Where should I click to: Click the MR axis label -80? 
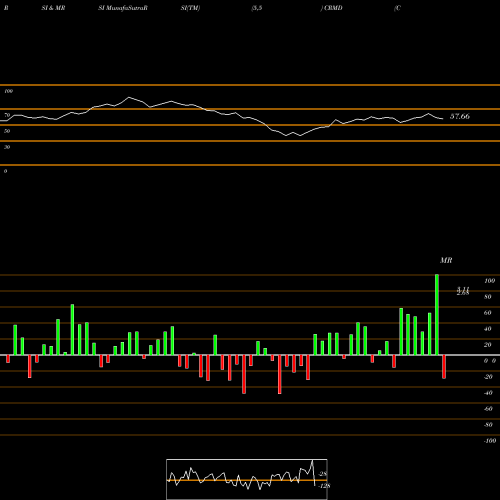point(488,425)
